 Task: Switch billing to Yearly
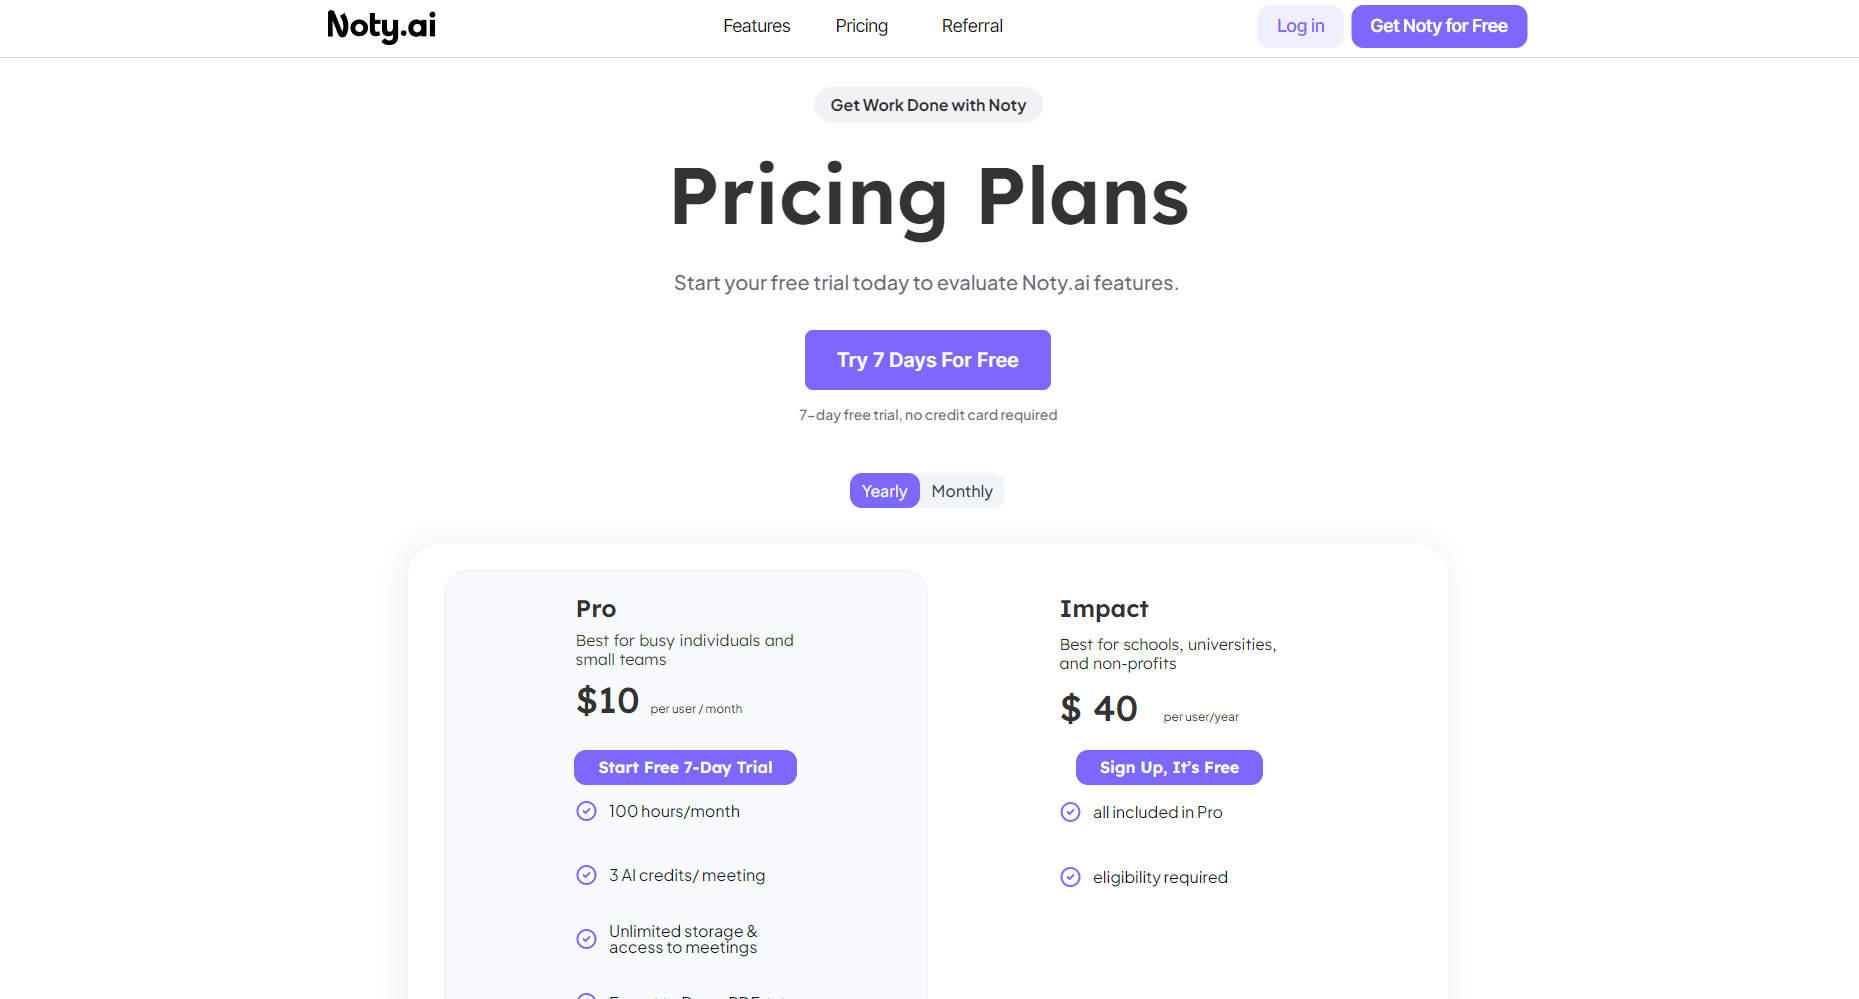click(x=884, y=491)
